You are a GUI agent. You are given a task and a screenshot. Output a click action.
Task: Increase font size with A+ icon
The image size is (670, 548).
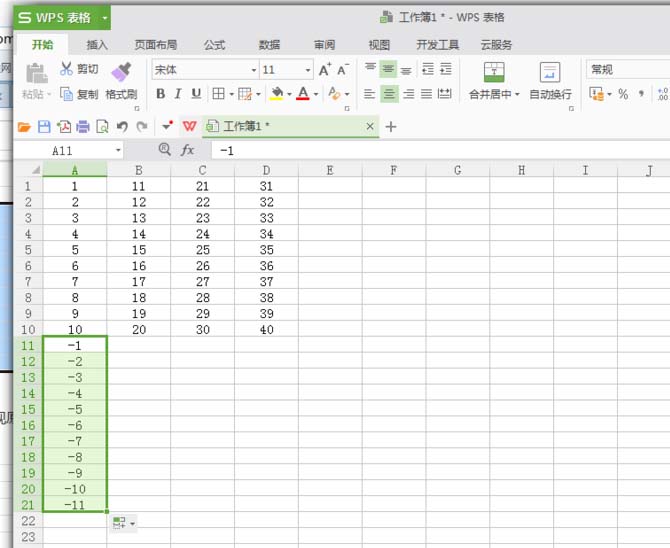325,69
